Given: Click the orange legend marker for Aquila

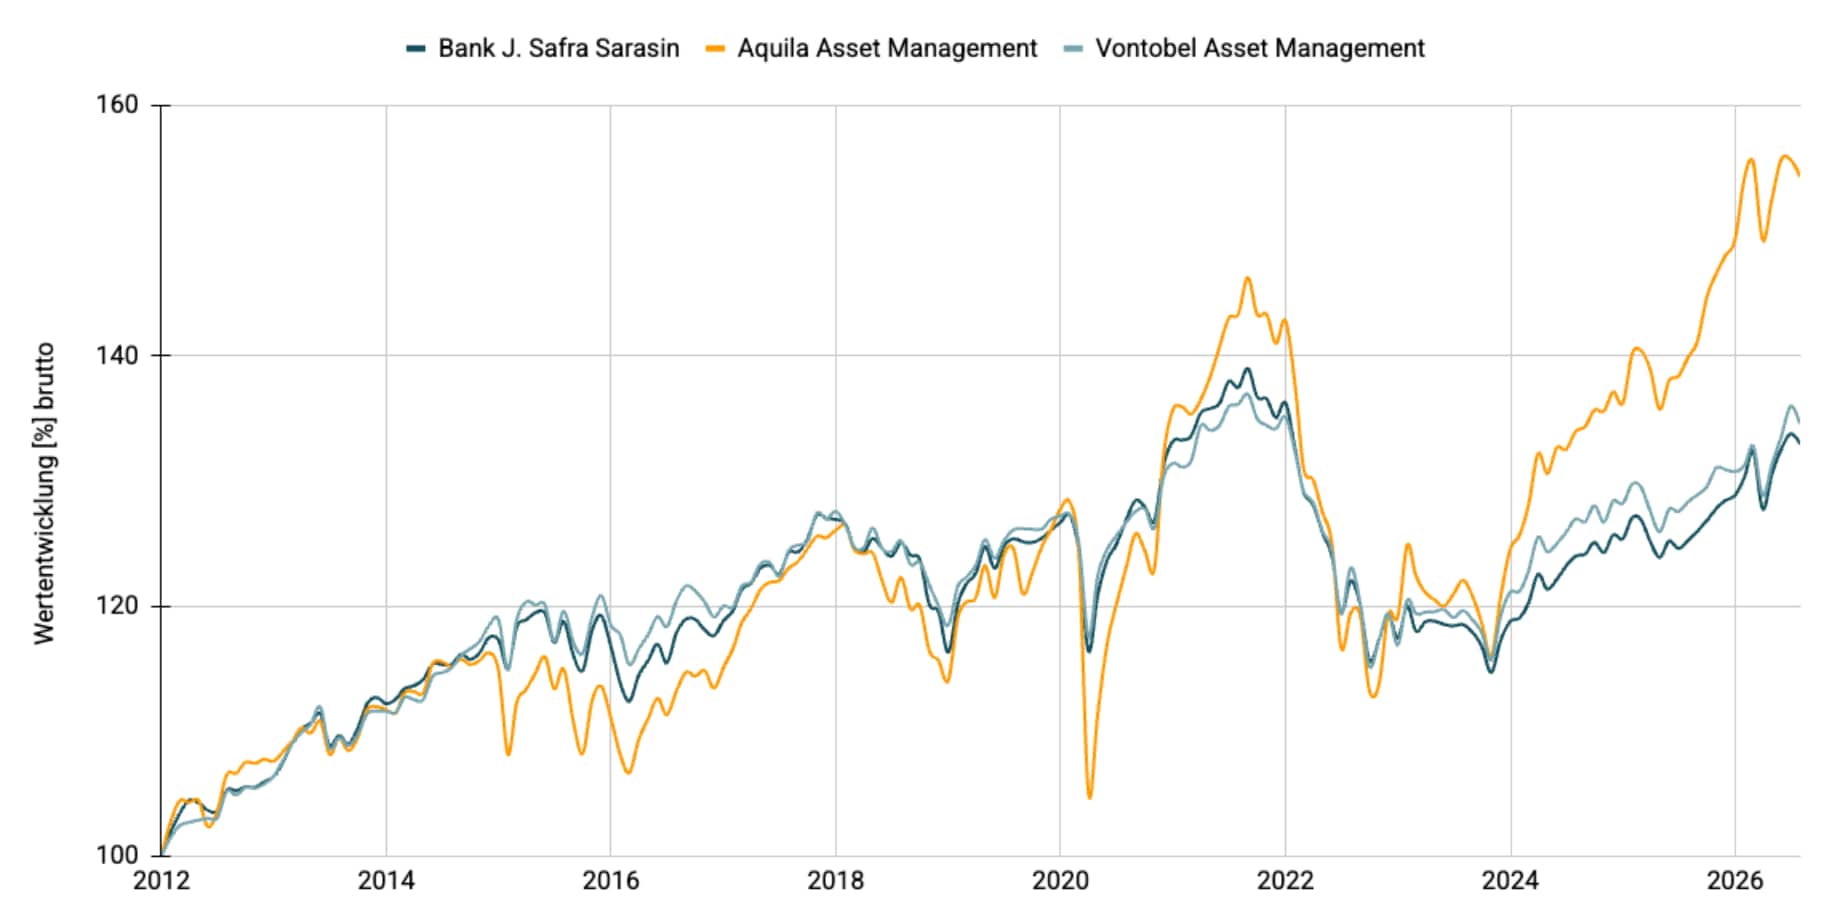Looking at the screenshot, I should 715,49.
